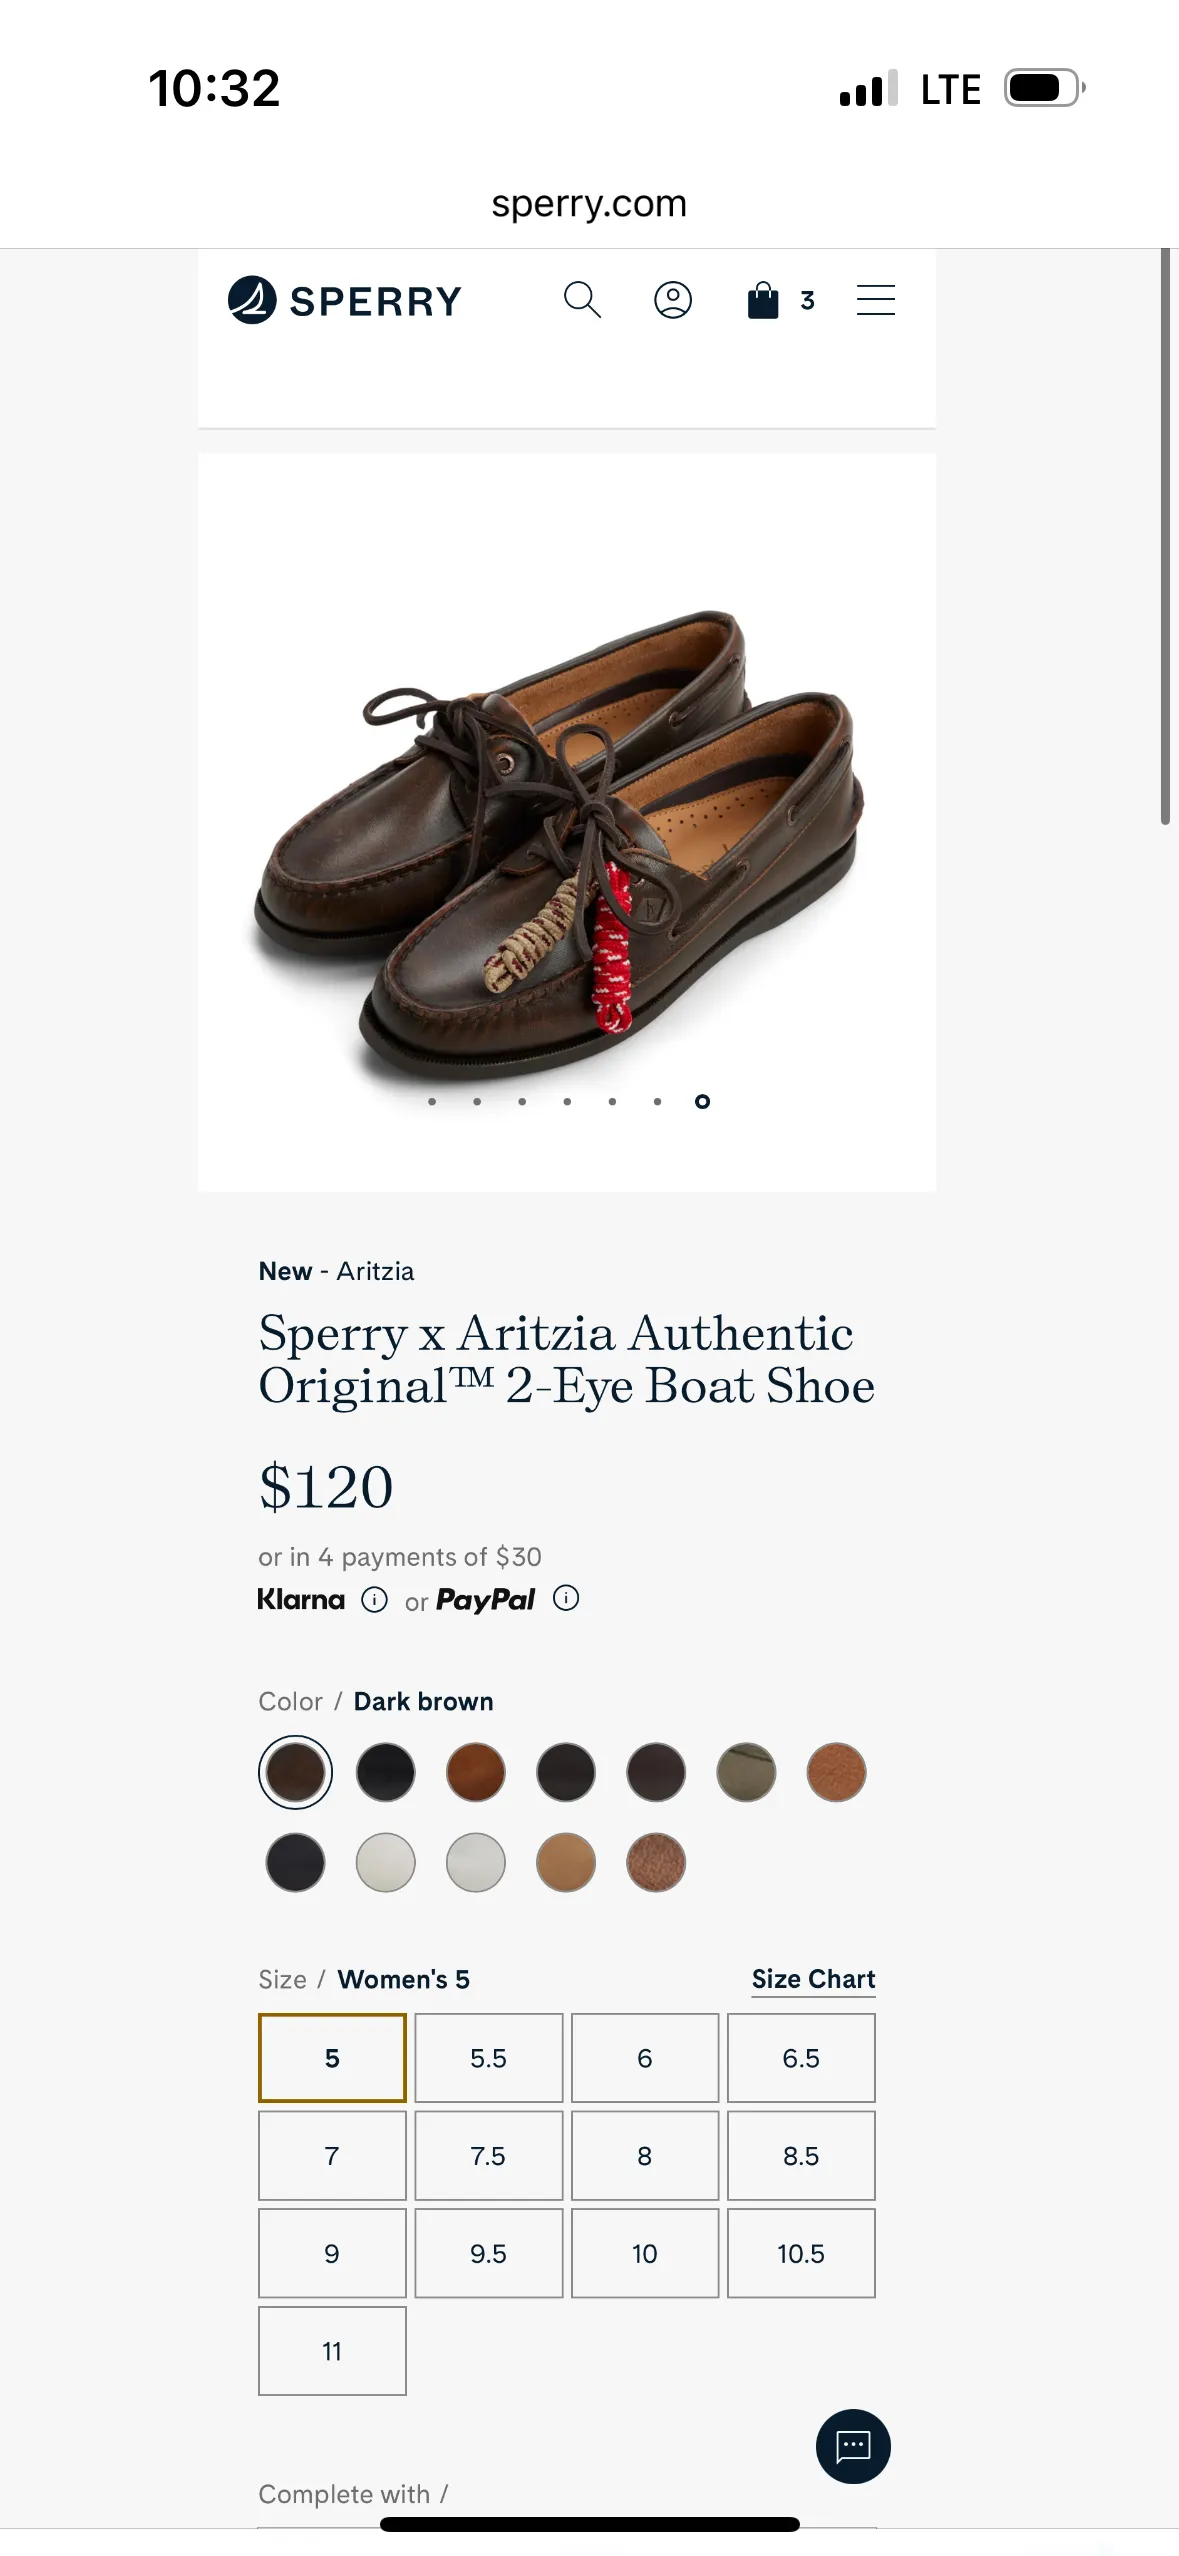The image size is (1179, 2556).
Task: Open the Size Chart link
Action: point(813,1979)
